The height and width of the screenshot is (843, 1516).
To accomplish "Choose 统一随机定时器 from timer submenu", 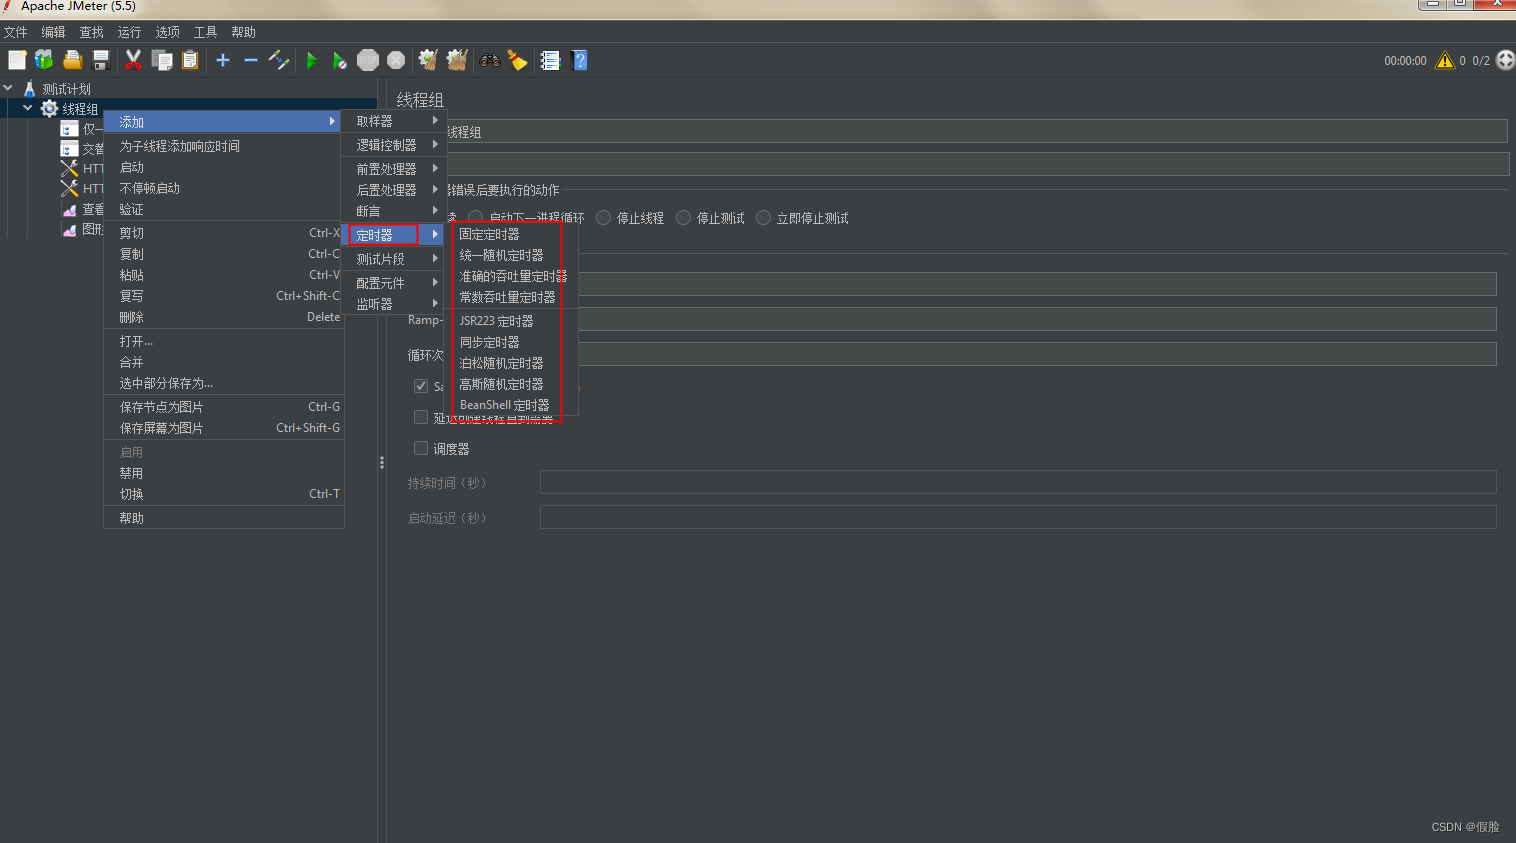I will (513, 255).
